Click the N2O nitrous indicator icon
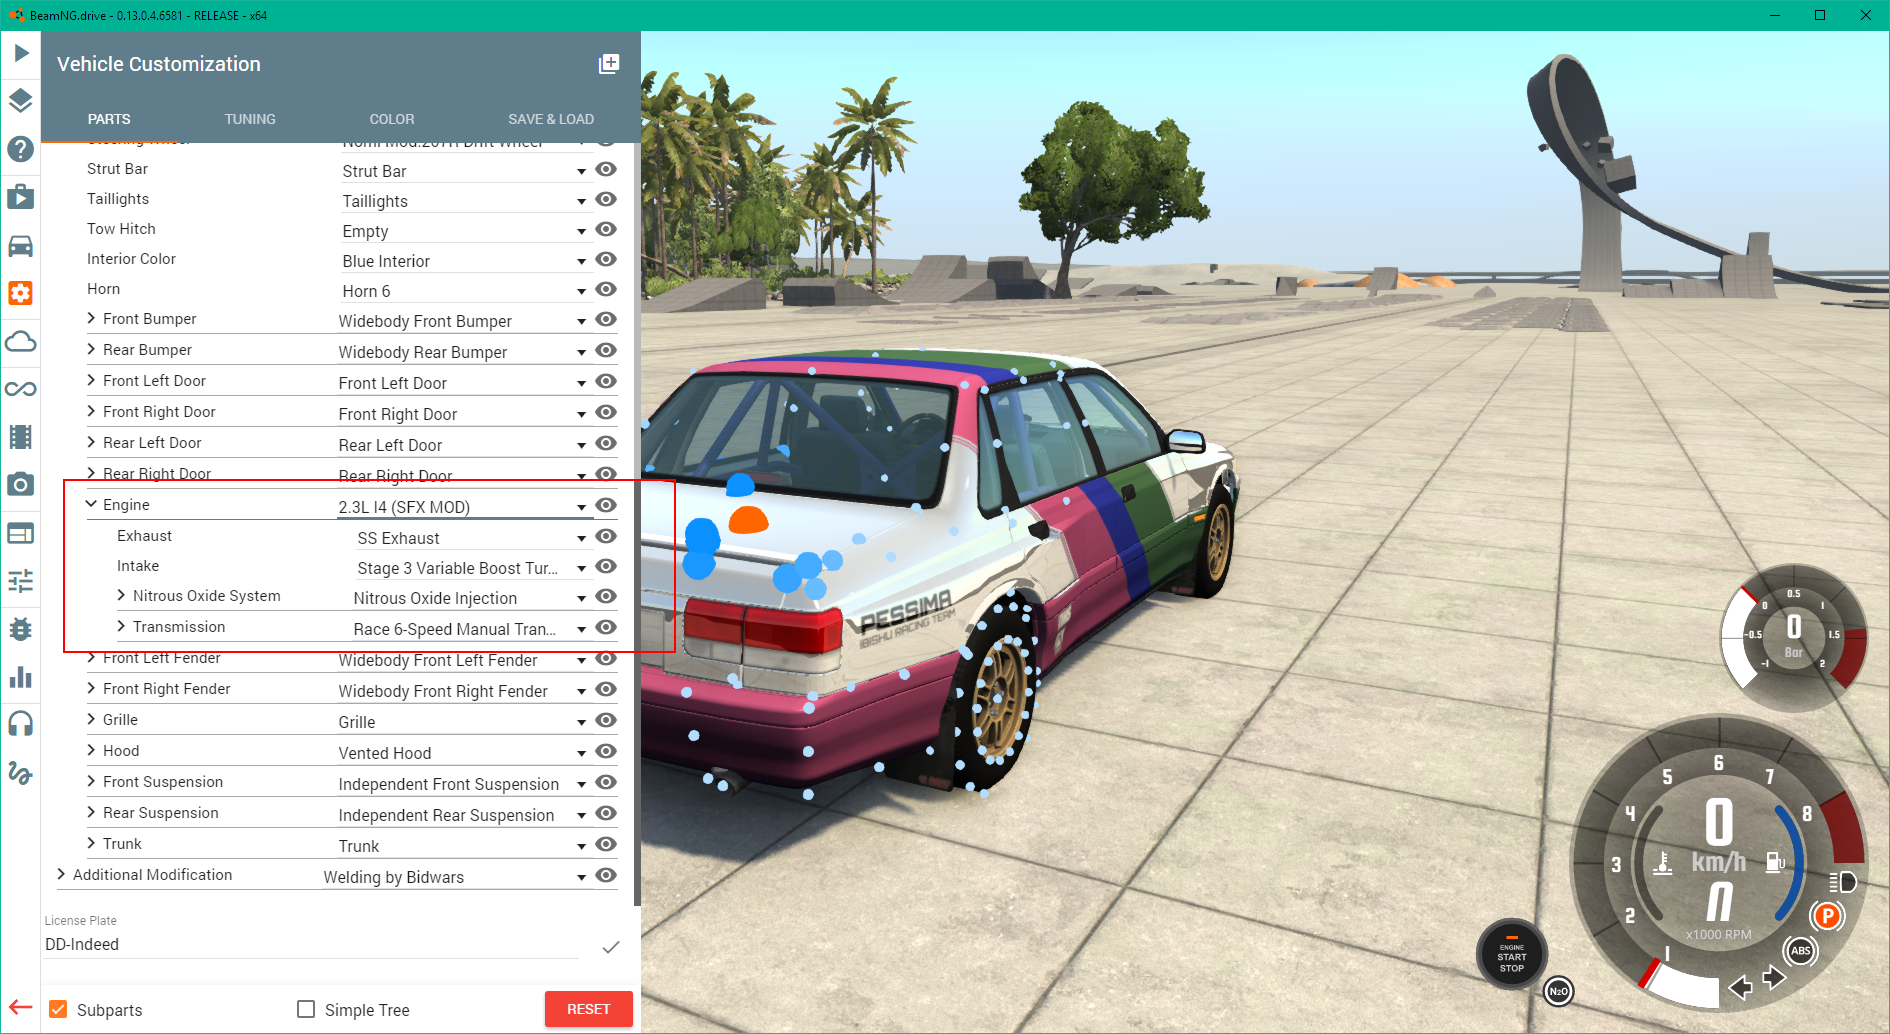The width and height of the screenshot is (1890, 1034). tap(1558, 991)
